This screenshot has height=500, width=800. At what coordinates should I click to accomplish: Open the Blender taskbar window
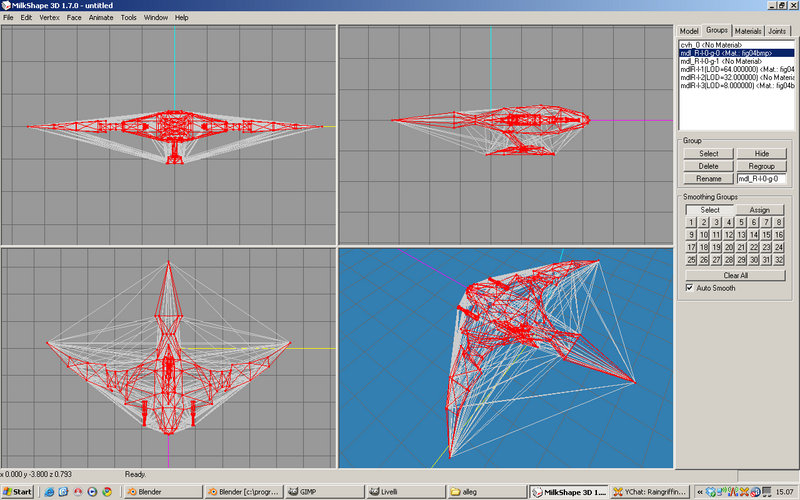[x=160, y=492]
